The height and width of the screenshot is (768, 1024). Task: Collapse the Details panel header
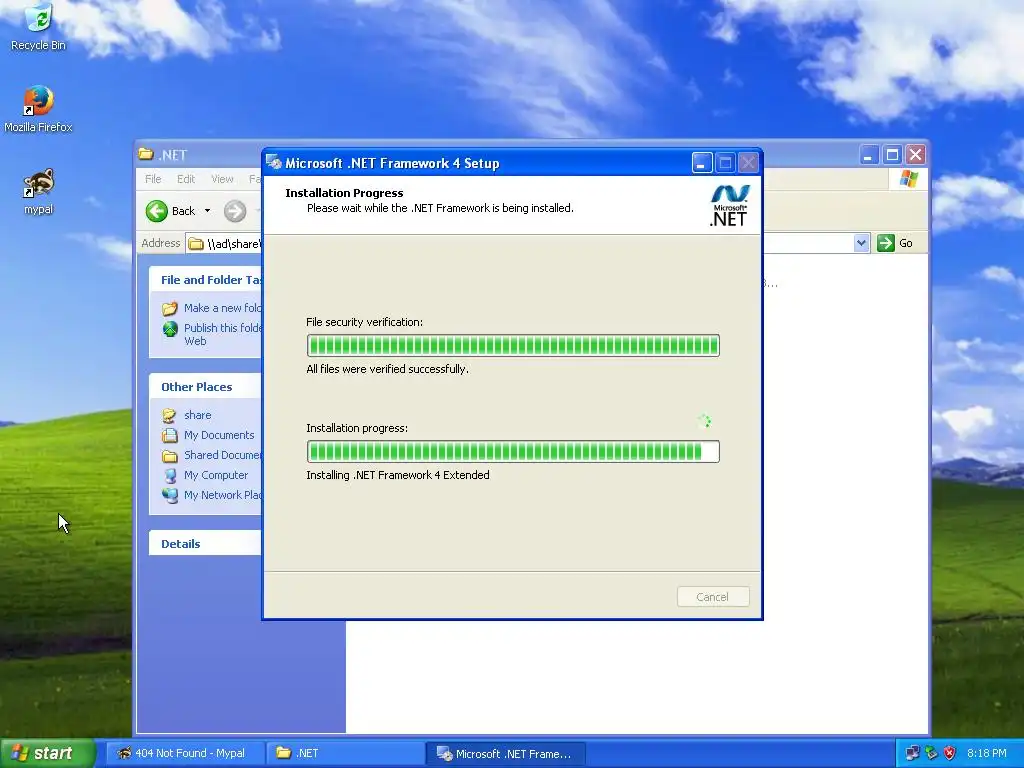coord(205,543)
